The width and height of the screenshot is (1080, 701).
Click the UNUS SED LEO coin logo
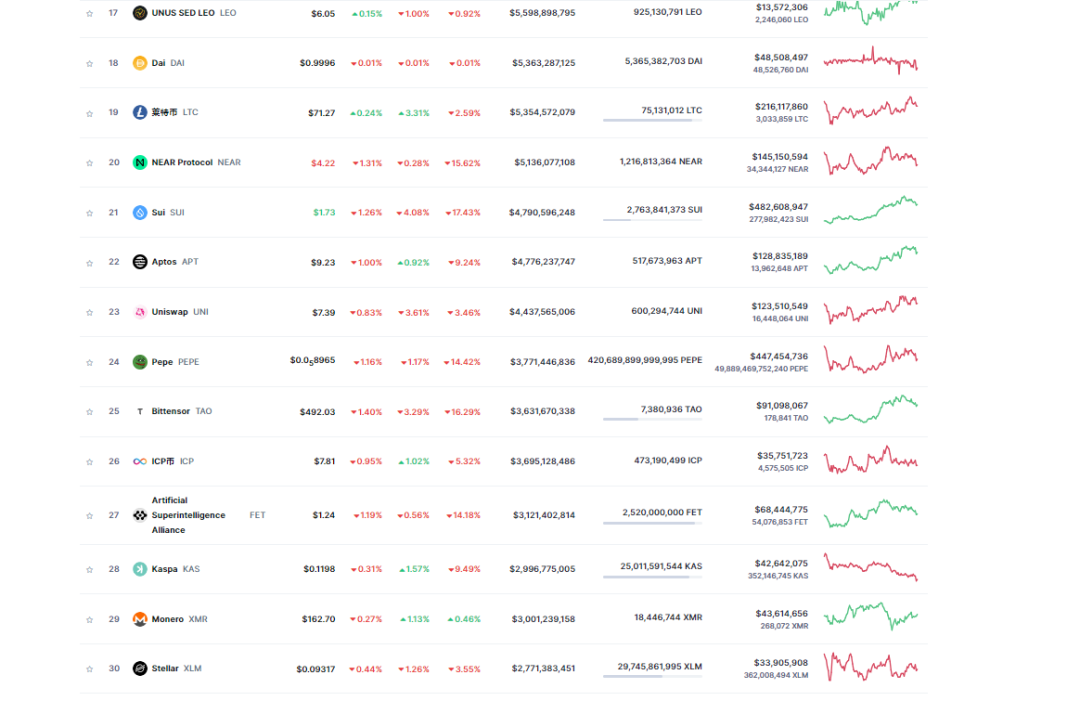(x=140, y=12)
